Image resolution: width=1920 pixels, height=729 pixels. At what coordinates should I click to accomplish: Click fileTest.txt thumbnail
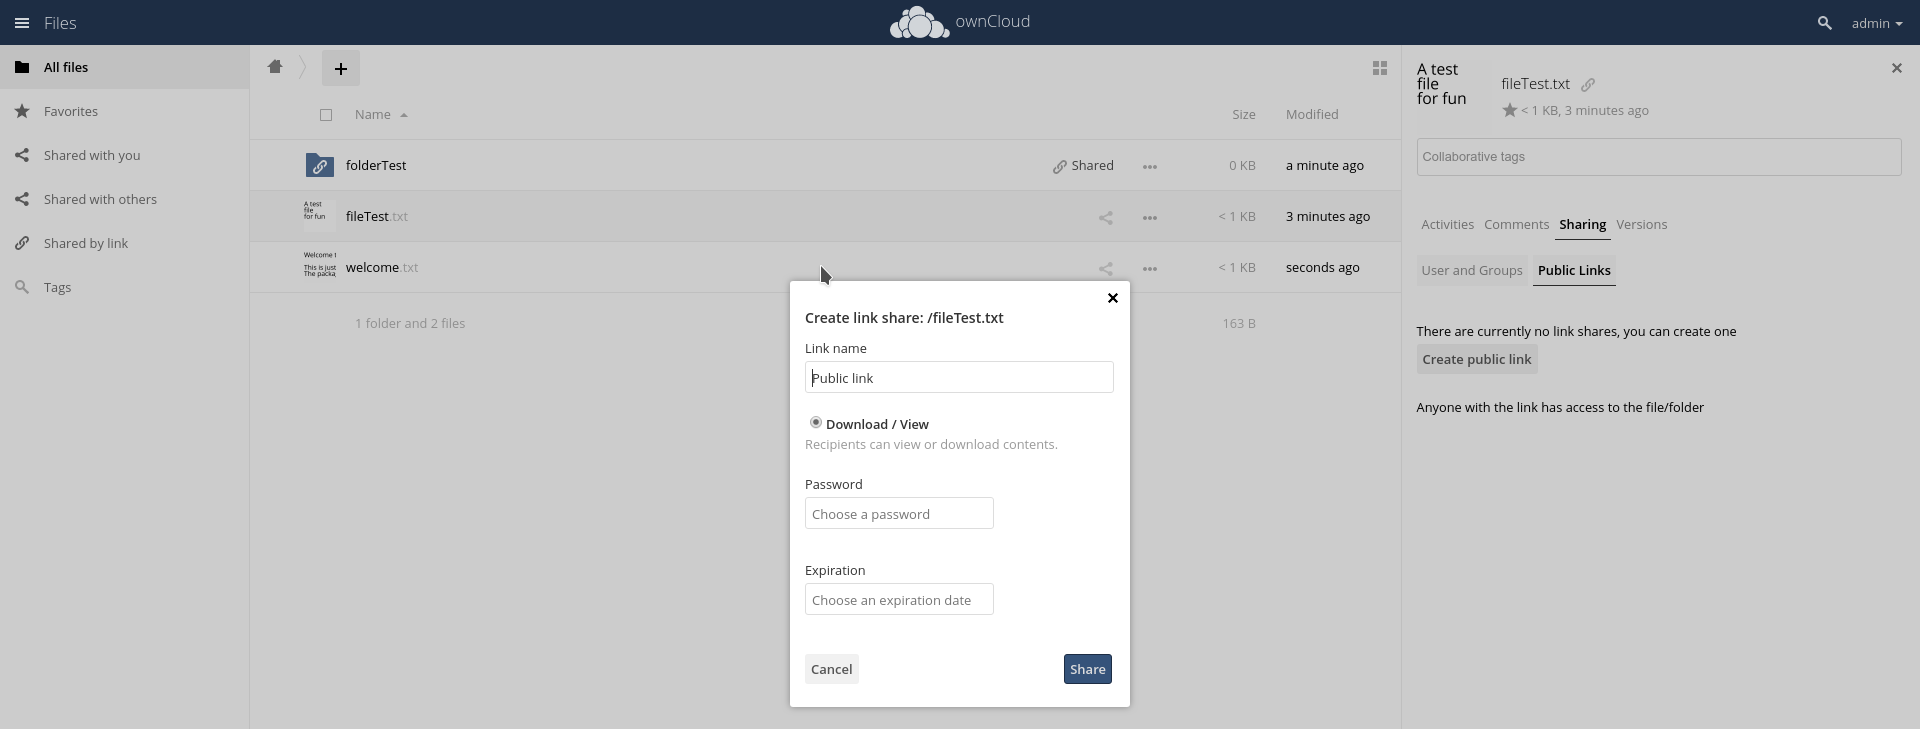tap(320, 216)
